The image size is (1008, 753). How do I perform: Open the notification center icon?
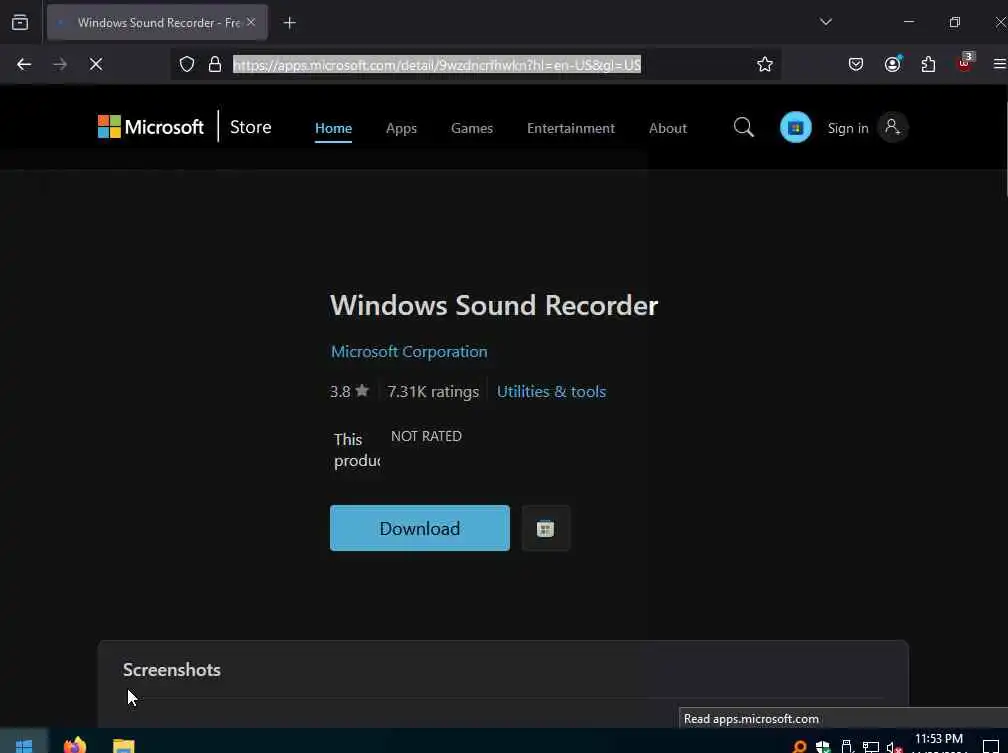[991, 746]
